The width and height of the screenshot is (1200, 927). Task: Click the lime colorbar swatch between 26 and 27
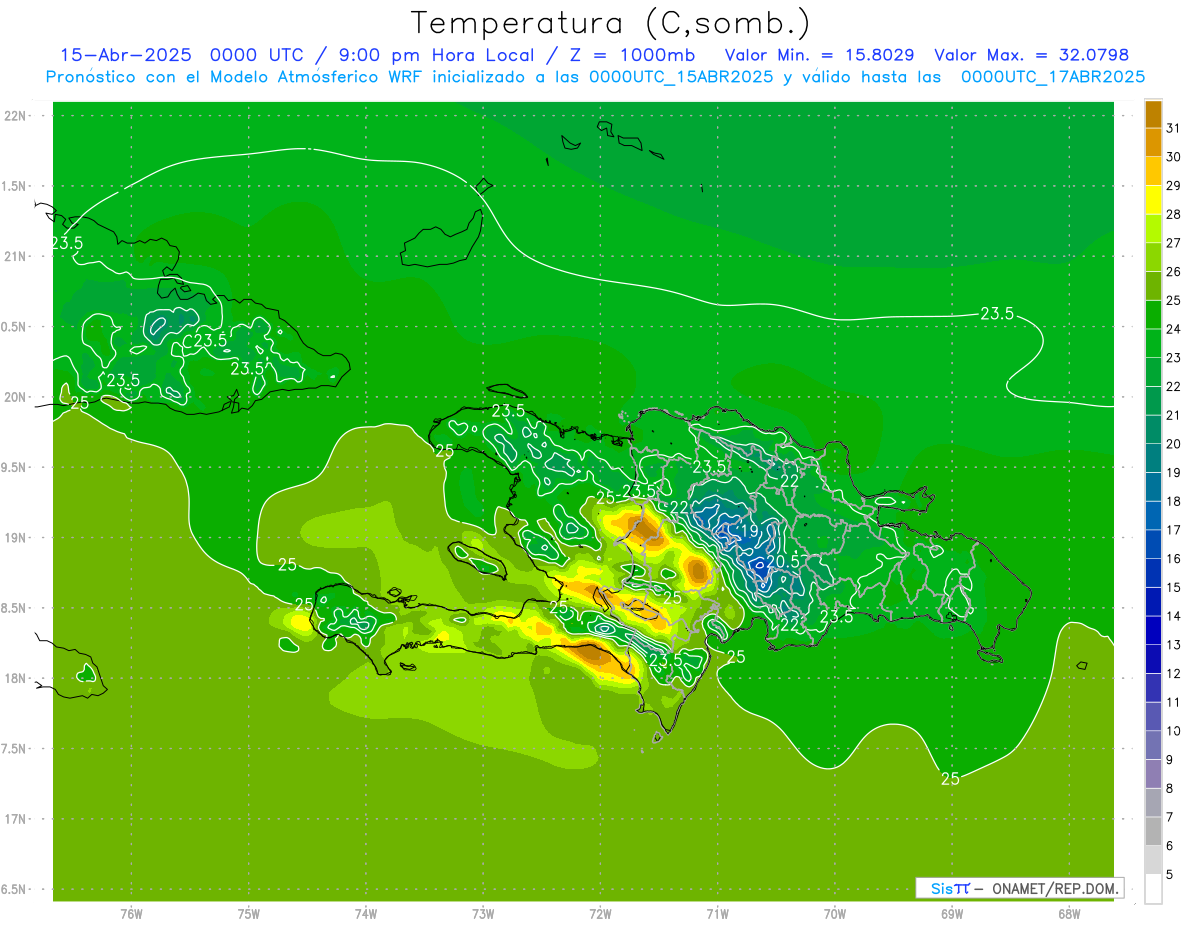(x=1153, y=258)
